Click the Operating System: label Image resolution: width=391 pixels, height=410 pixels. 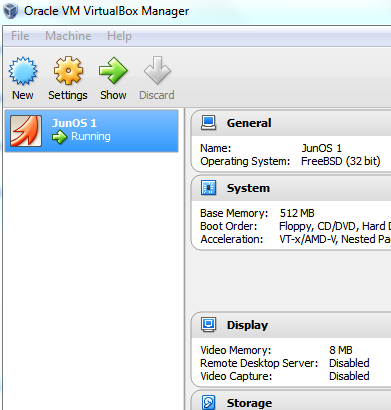(x=245, y=161)
